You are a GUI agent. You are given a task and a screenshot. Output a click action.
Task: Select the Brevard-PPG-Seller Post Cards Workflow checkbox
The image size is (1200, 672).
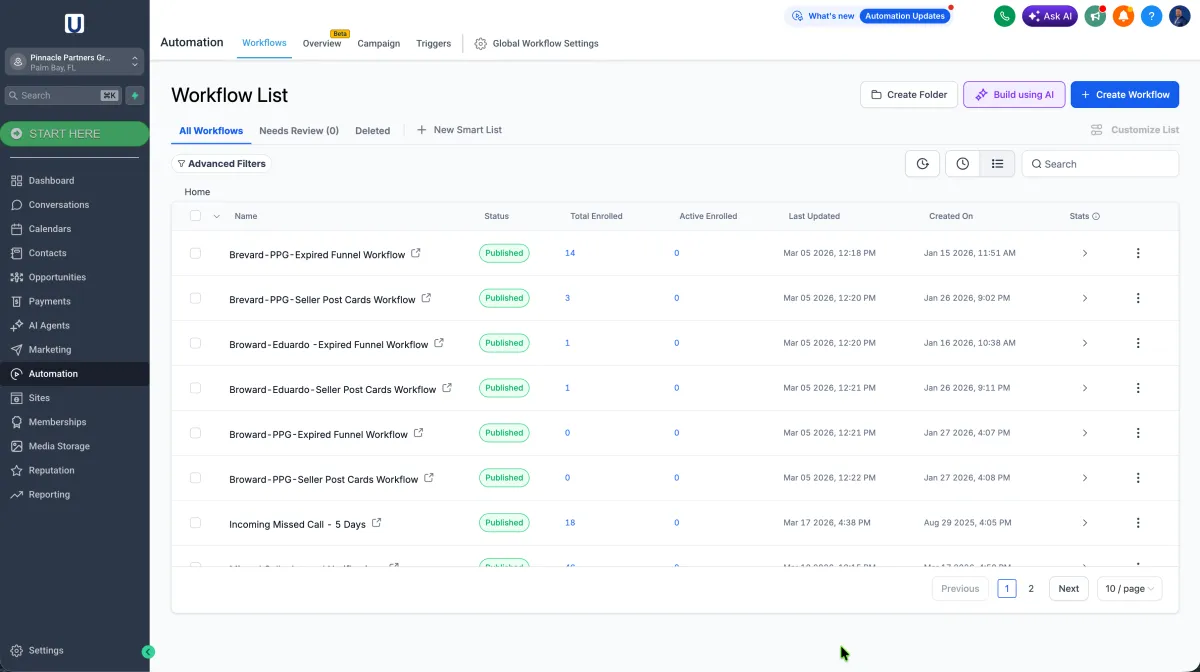click(195, 298)
